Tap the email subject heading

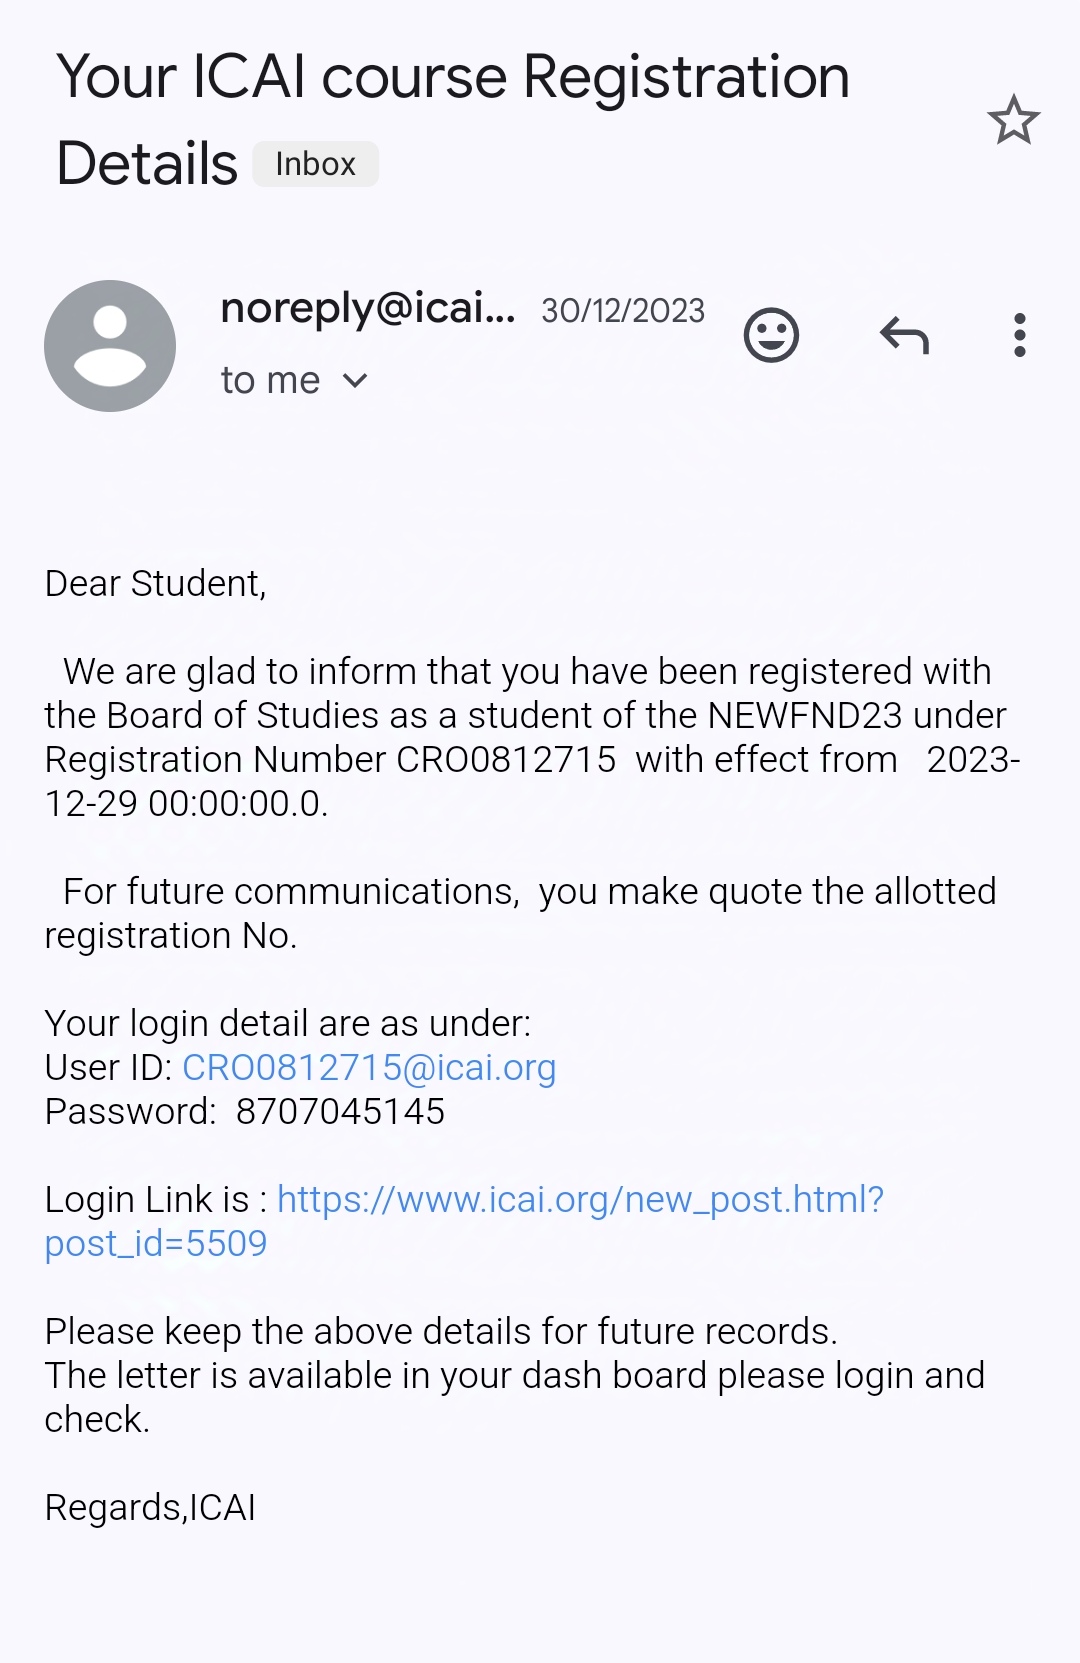(452, 78)
